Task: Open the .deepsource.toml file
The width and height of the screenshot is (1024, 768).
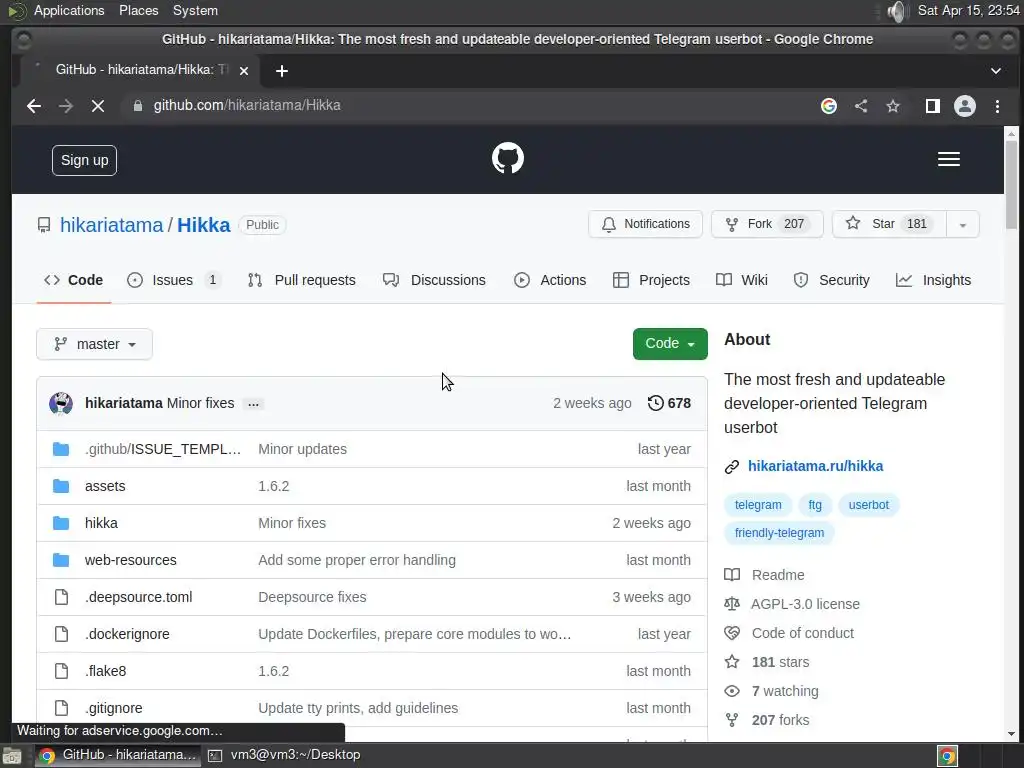Action: tap(138, 598)
